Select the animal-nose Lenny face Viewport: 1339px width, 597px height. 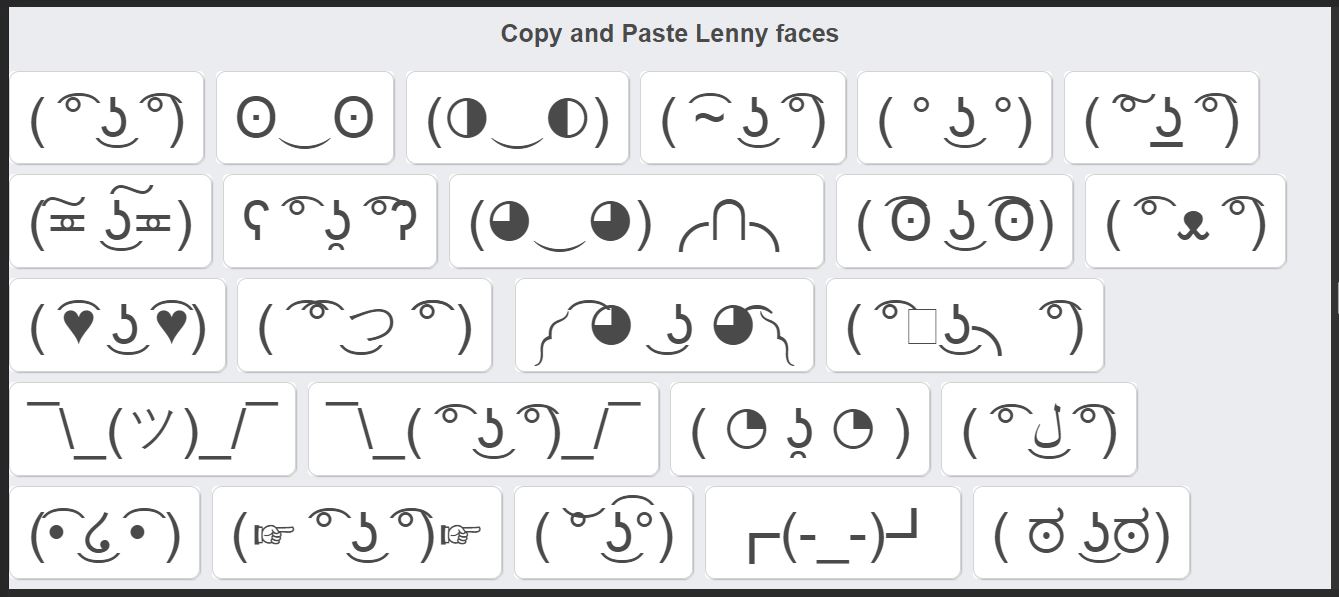coord(1185,221)
